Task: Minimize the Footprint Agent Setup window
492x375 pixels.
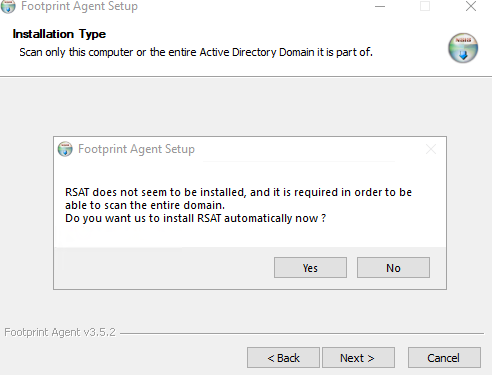Action: pyautogui.click(x=380, y=6)
